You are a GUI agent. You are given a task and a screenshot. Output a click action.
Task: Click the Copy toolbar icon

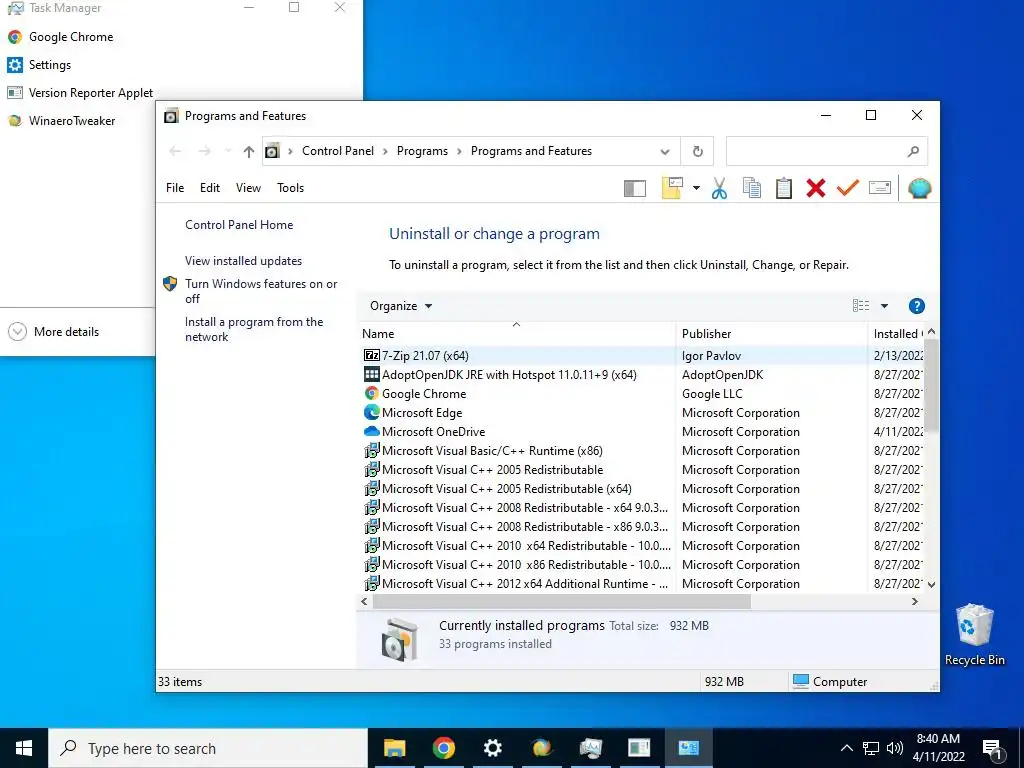point(752,188)
